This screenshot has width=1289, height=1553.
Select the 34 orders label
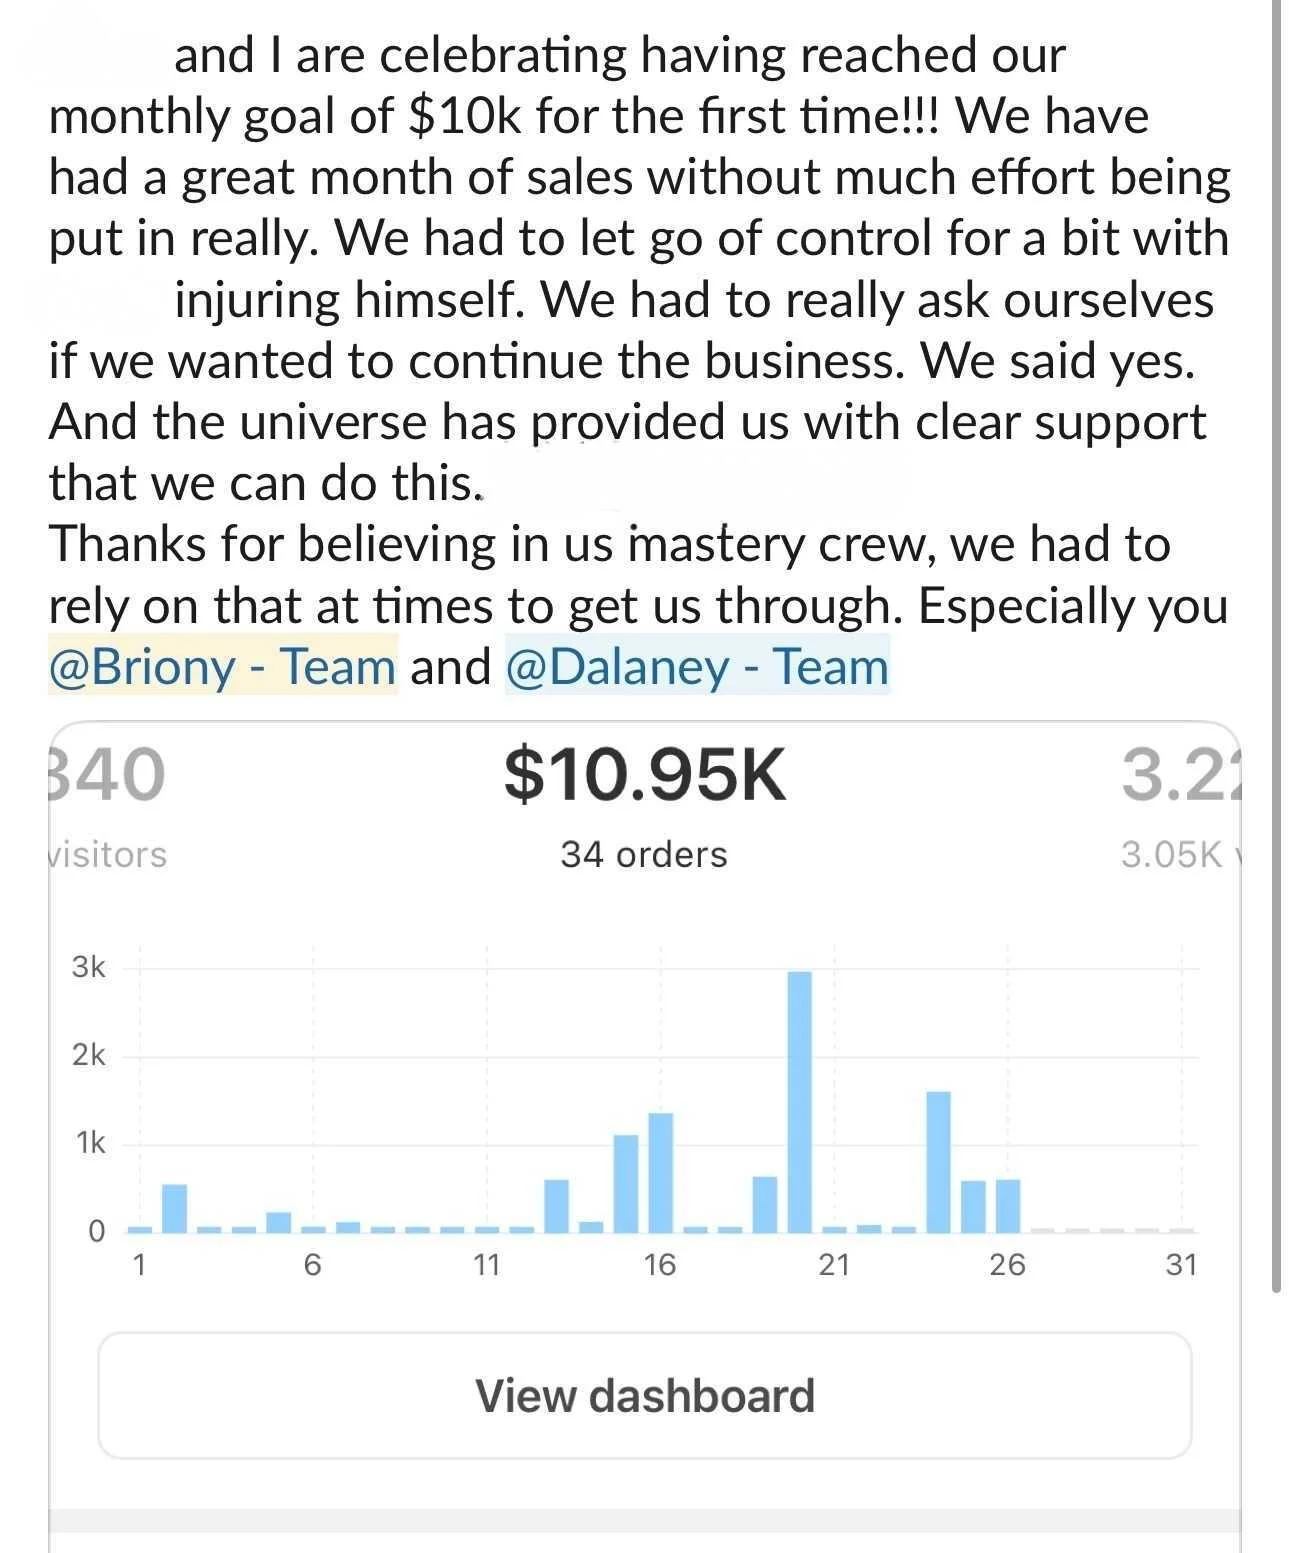point(644,854)
